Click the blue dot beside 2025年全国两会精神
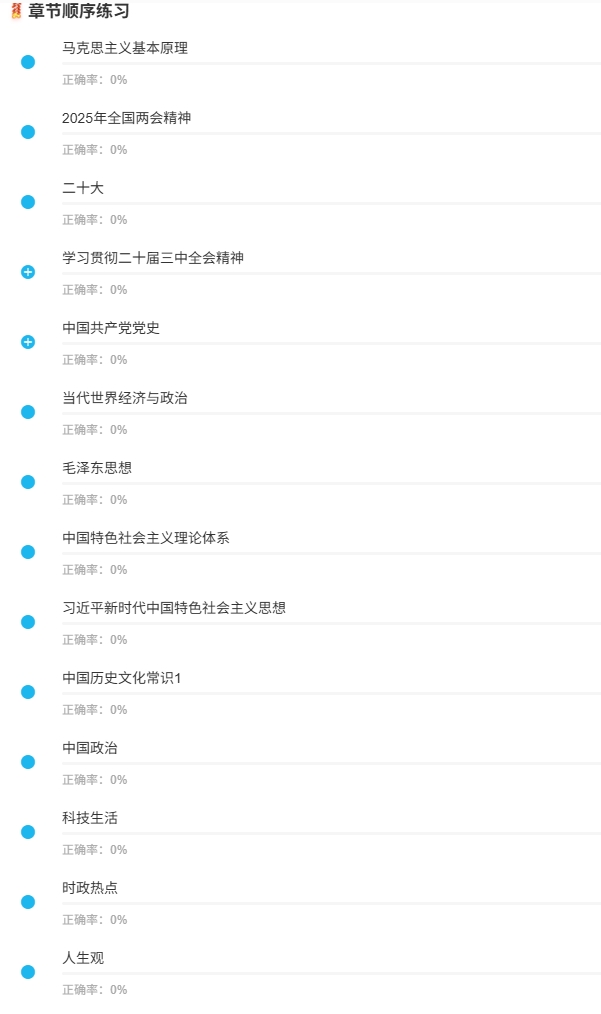The image size is (601, 1014). 28,132
